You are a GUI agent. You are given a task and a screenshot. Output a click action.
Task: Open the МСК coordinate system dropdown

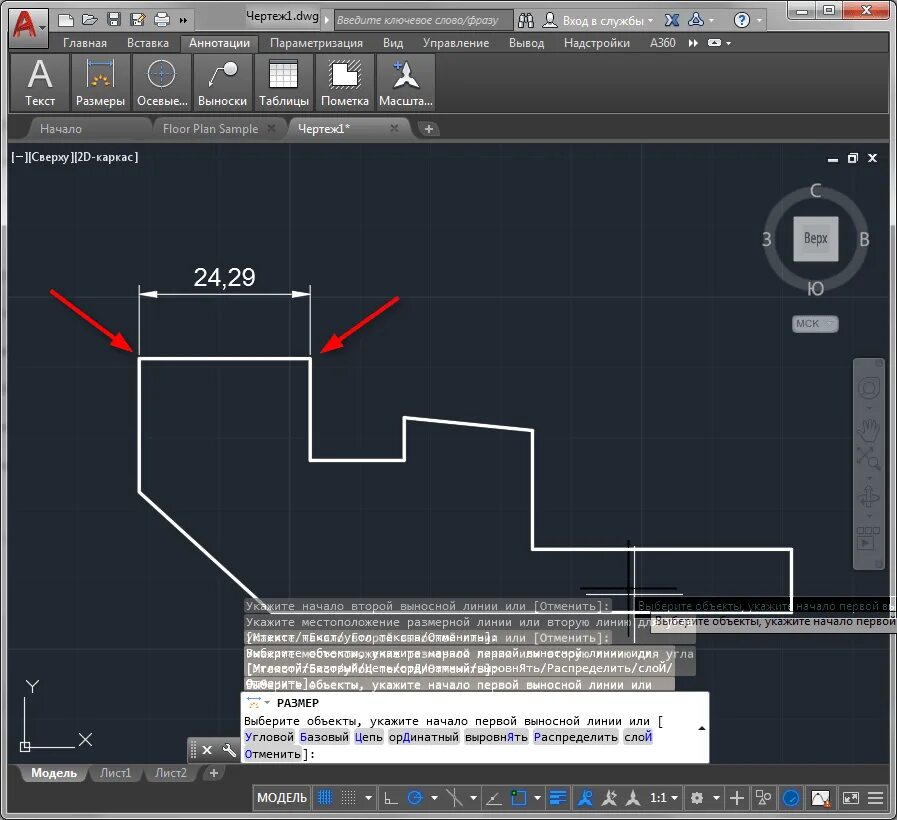click(x=815, y=323)
